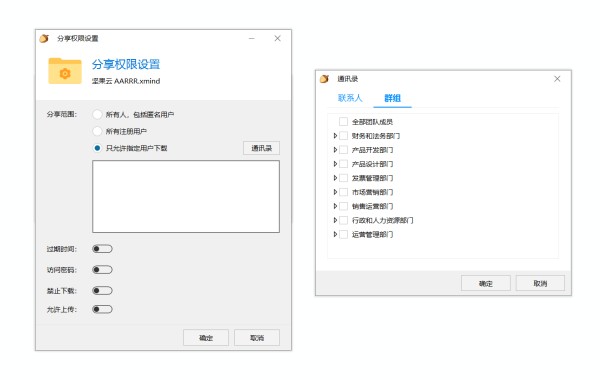Check the 全部团队成员 checkbox
This screenshot has width=600, height=380.
point(344,122)
